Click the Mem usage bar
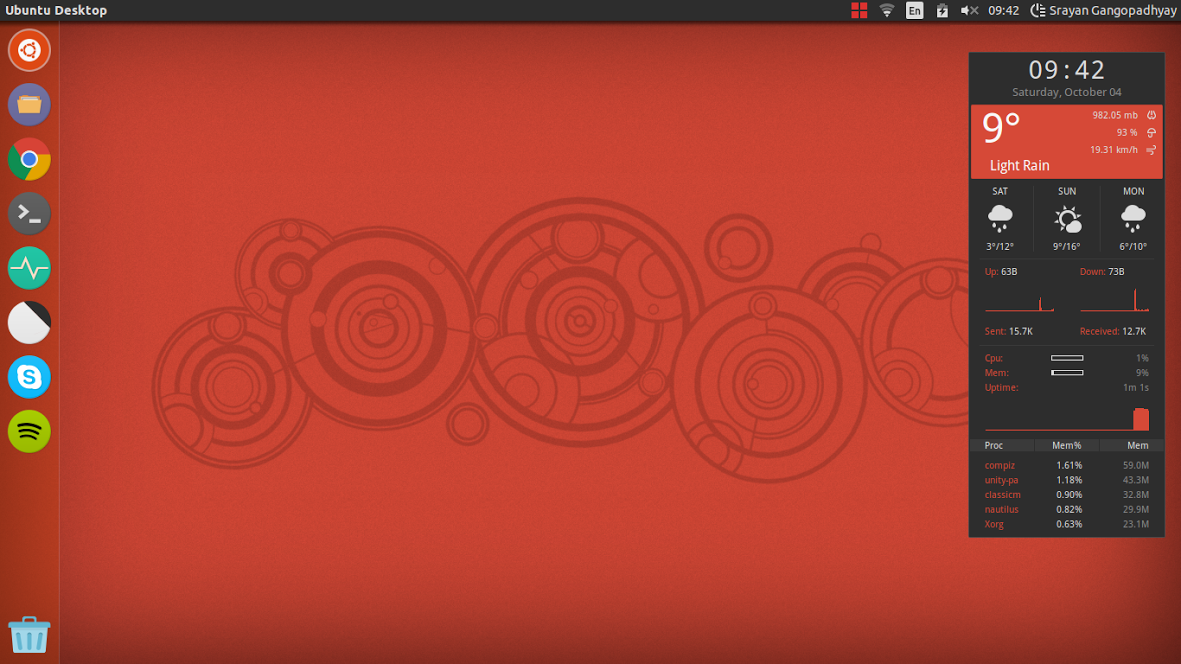The height and width of the screenshot is (664, 1181). pos(1067,373)
